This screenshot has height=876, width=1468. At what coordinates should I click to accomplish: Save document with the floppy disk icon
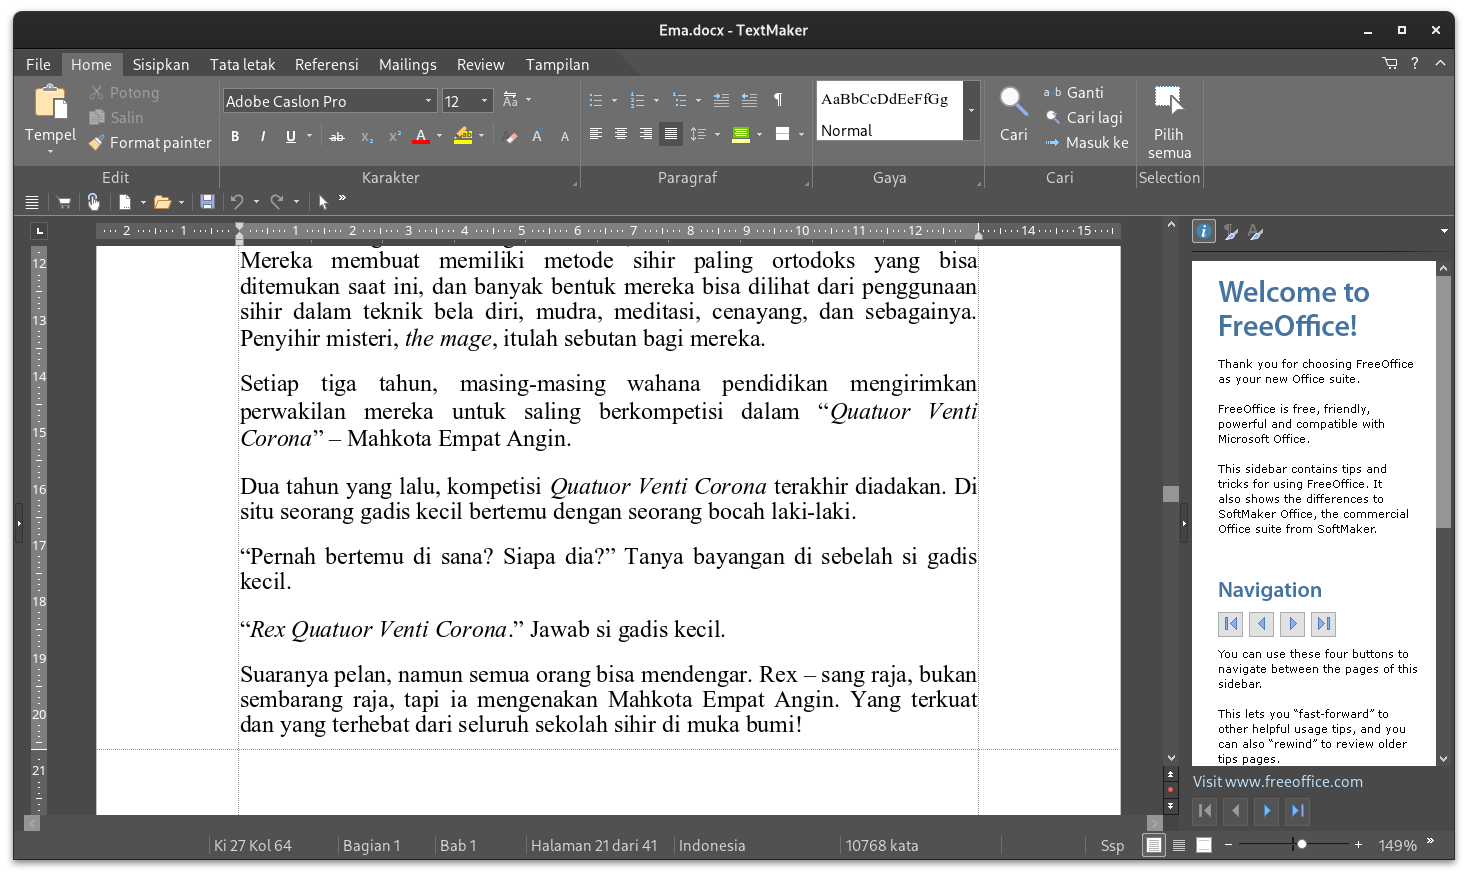tap(207, 202)
